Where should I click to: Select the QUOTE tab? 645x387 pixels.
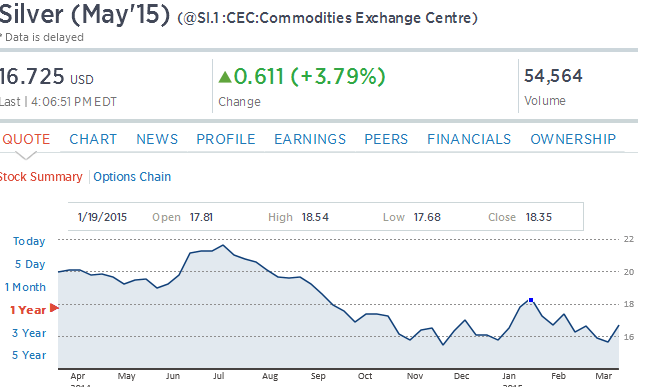coord(26,139)
